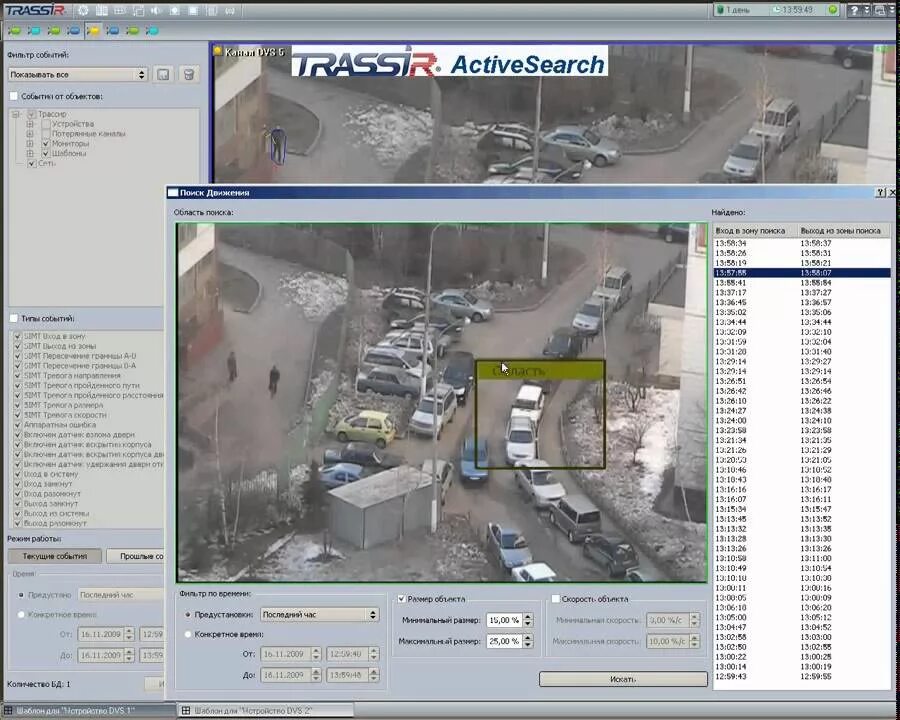Open the 'Последний час' dropdown in left panel
The width and height of the screenshot is (900, 720).
(x=121, y=595)
